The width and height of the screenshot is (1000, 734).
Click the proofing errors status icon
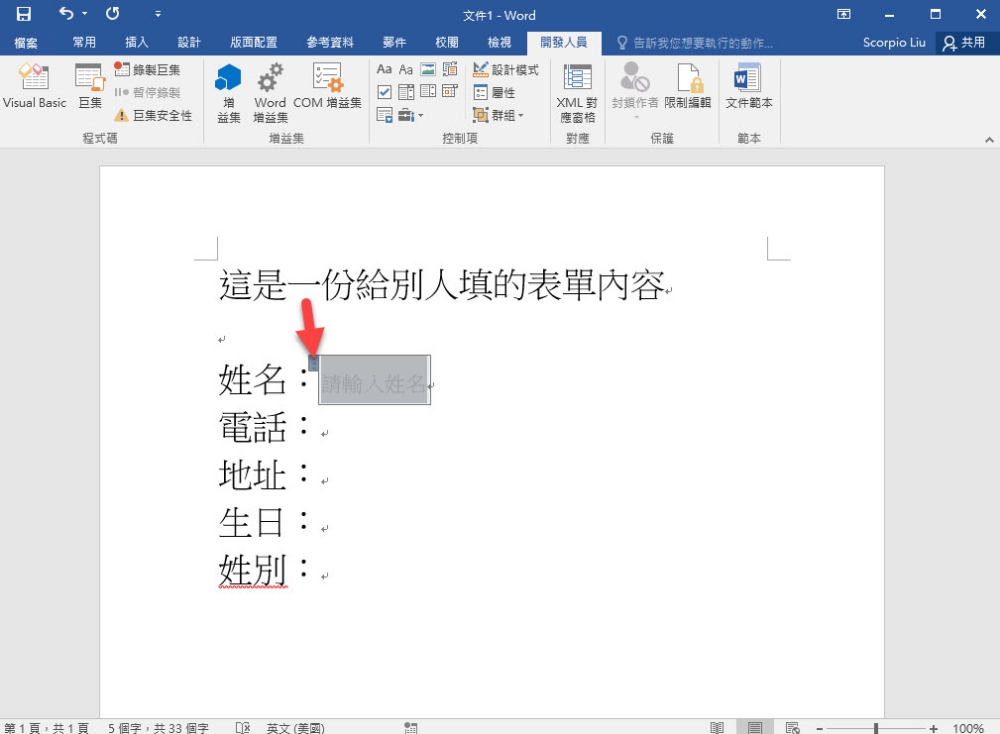coord(242,728)
